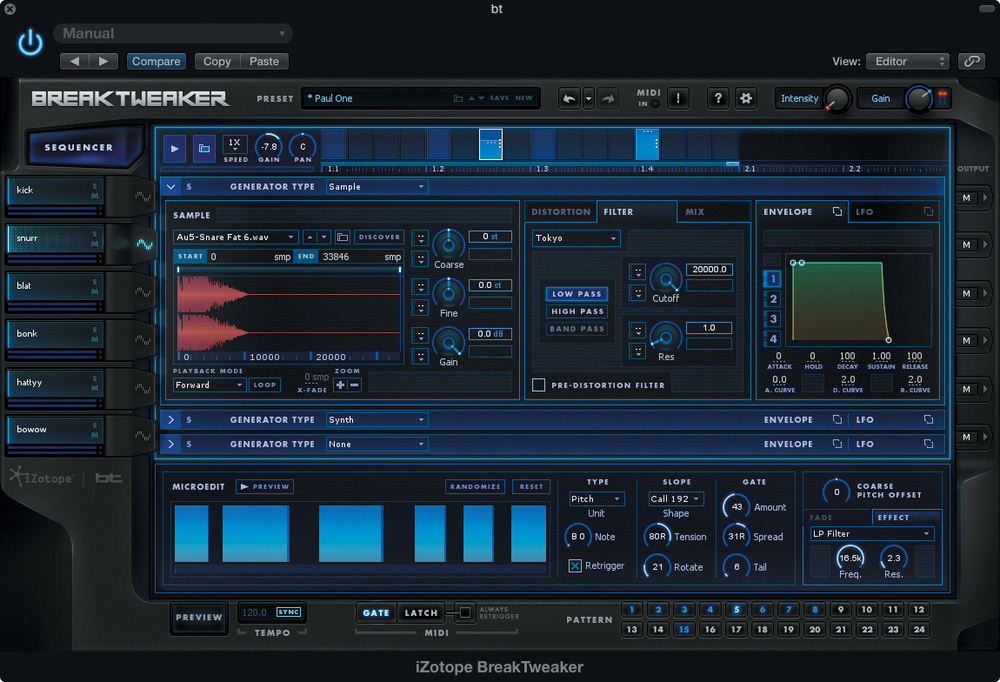Viewport: 1000px width, 682px height.
Task: Open the Au5-Snare Fat 6.wav sample dropdown
Action: tap(235, 237)
